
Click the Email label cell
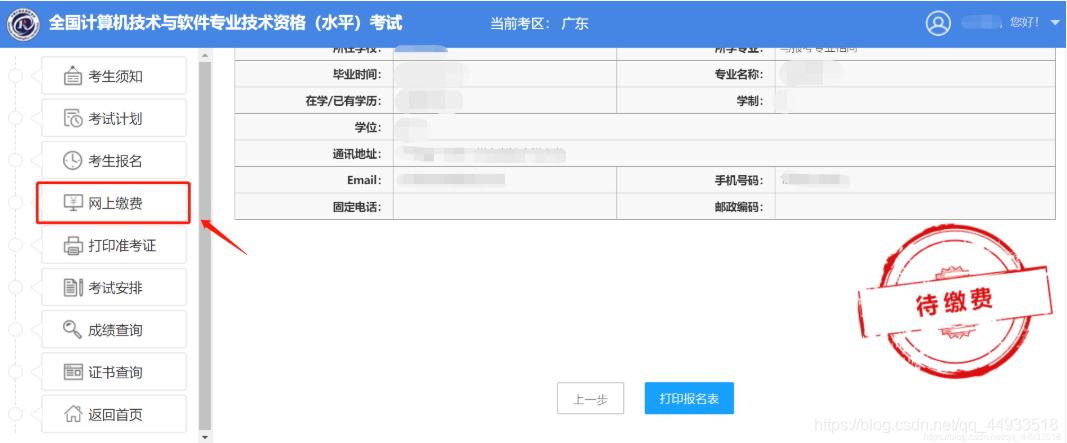(x=314, y=180)
